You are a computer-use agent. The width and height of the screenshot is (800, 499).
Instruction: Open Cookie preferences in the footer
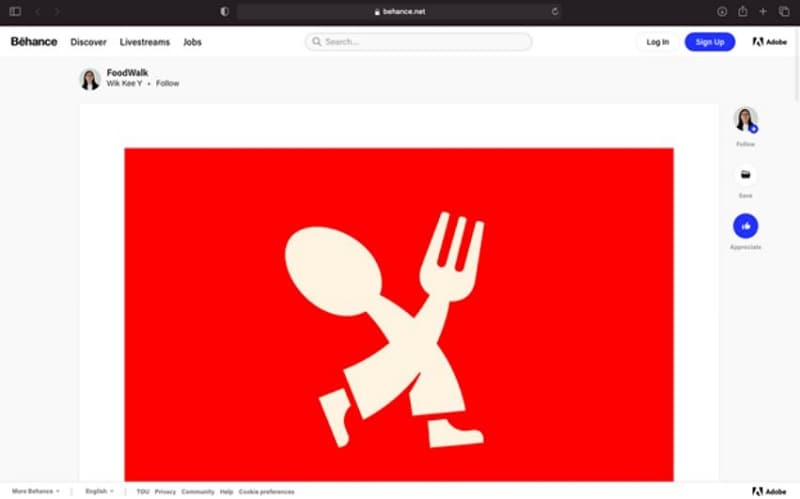[266, 492]
